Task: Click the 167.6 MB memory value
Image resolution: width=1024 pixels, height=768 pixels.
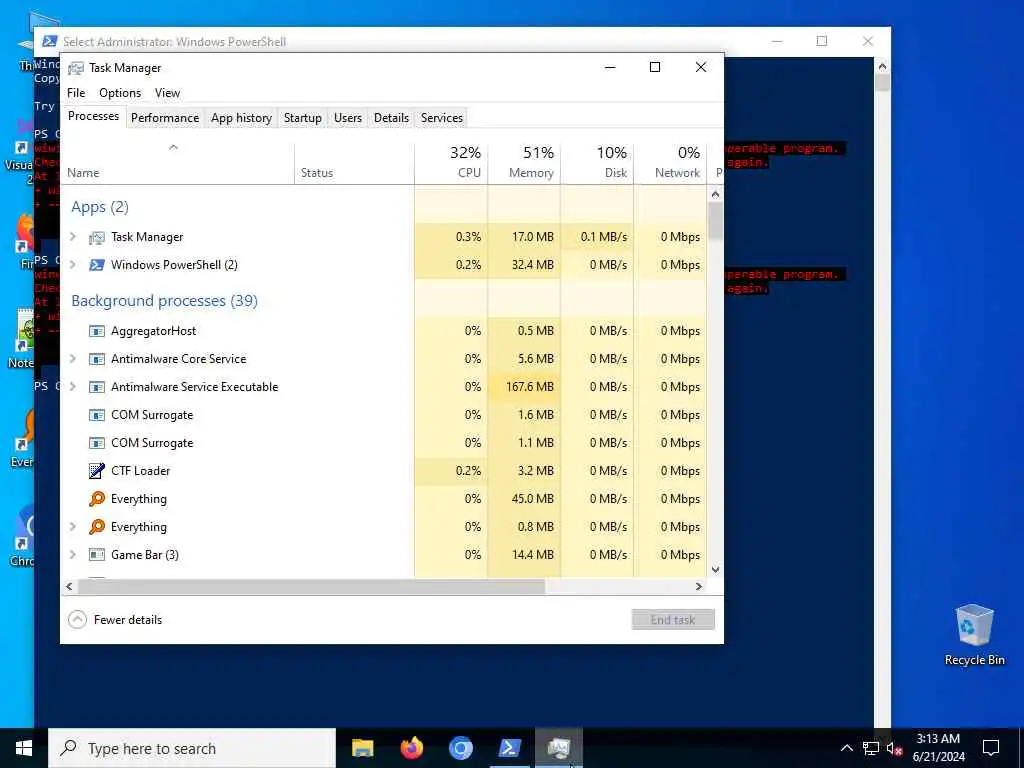Action: click(x=530, y=387)
